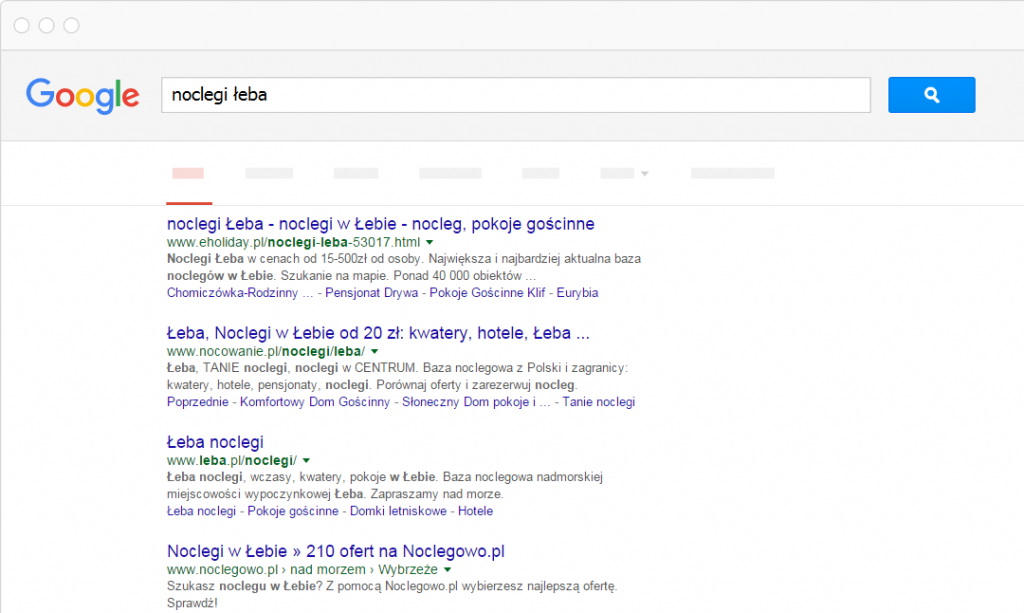Open 'Pensjonat Drywa' sitelink
1024x613 pixels.
click(372, 292)
